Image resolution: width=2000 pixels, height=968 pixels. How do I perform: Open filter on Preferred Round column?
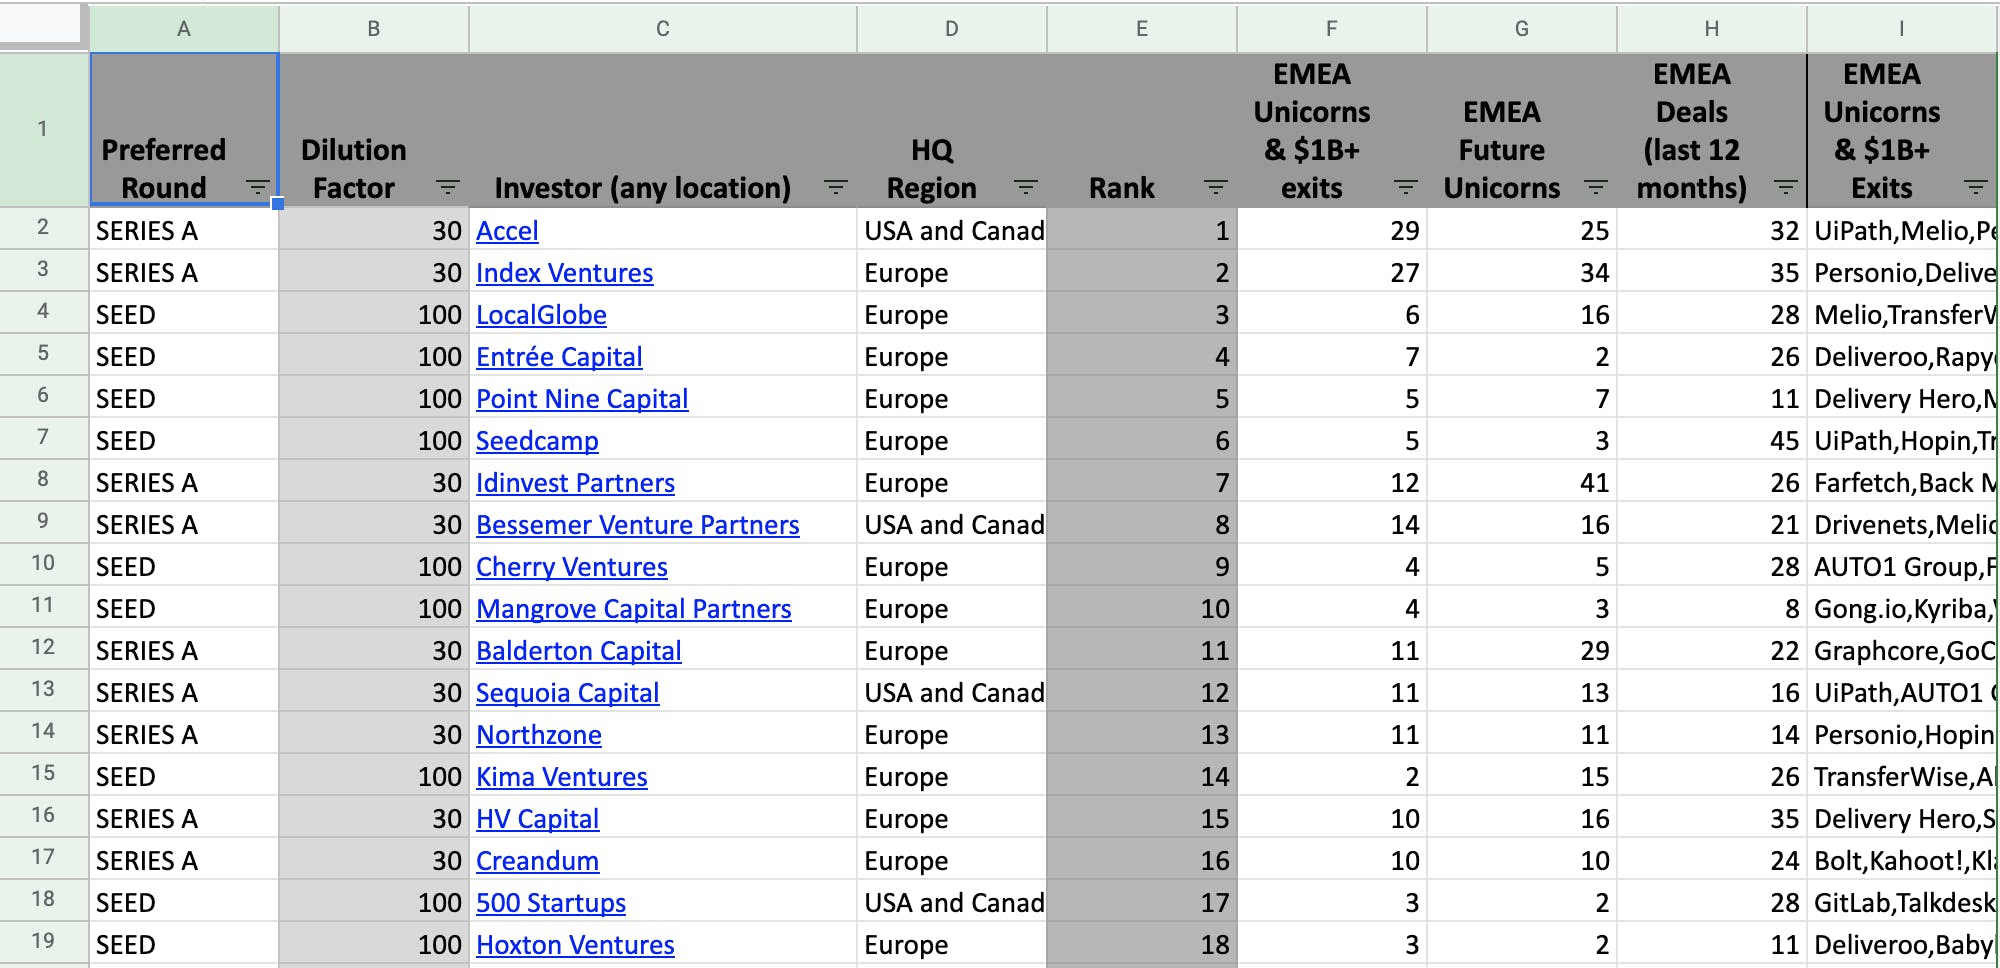(x=258, y=188)
